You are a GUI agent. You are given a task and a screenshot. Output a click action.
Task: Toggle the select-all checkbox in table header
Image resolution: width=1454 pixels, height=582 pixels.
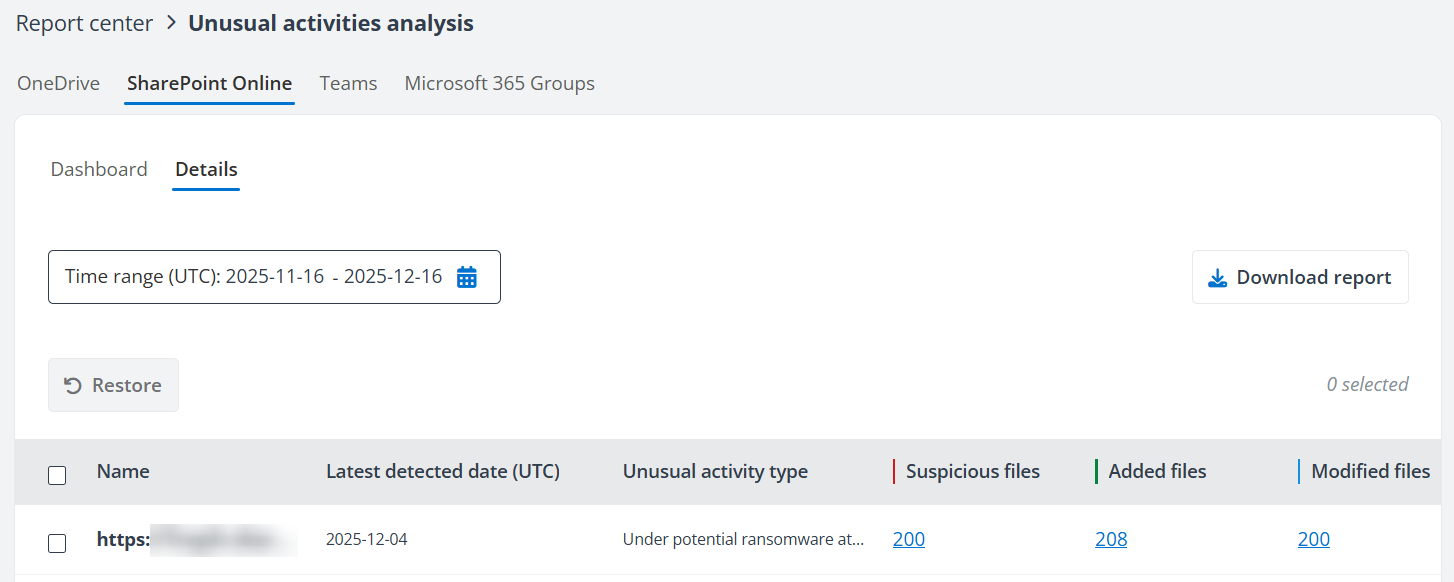point(57,475)
